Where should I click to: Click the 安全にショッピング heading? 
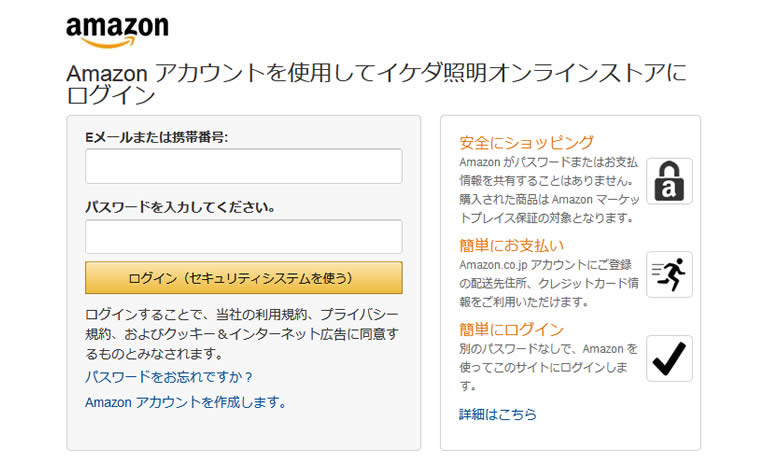point(526,142)
